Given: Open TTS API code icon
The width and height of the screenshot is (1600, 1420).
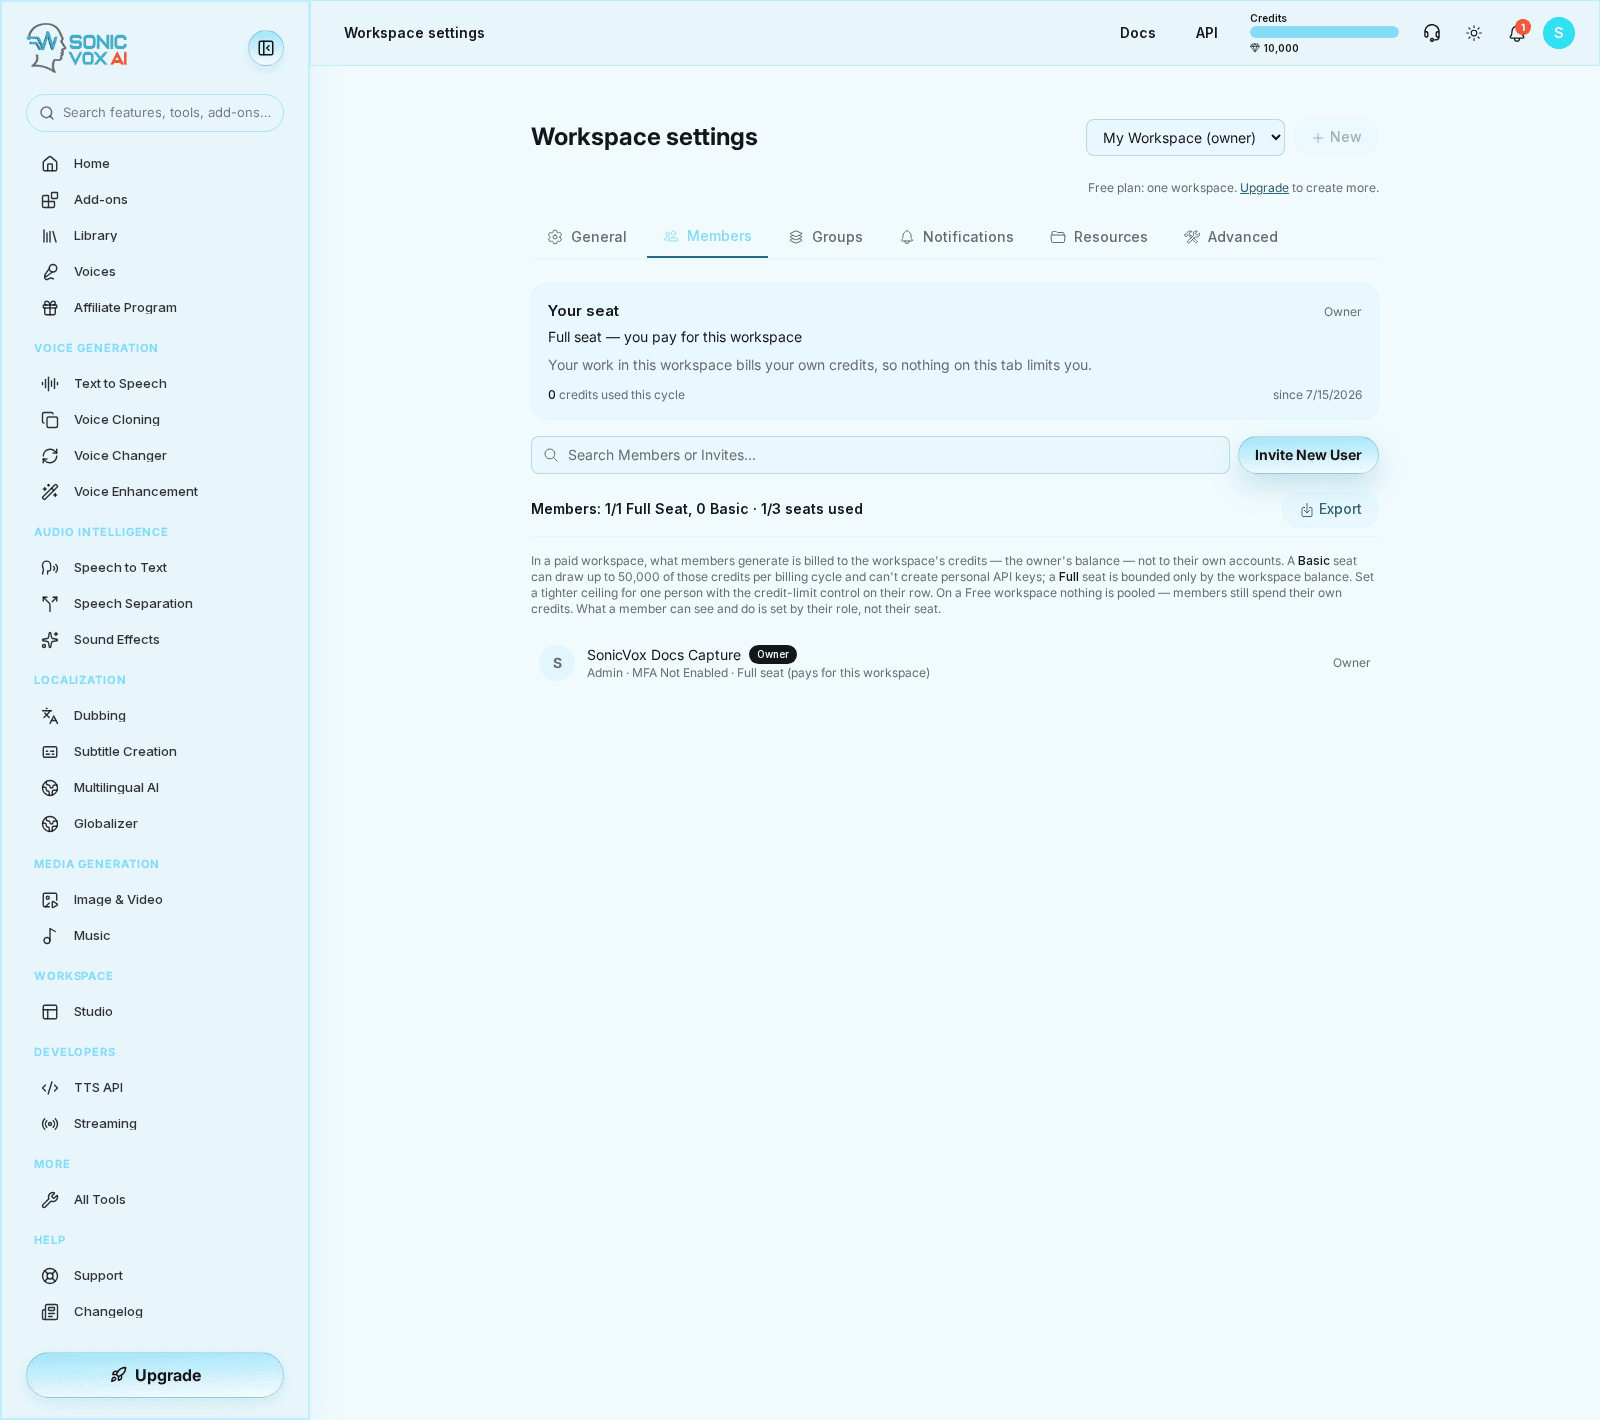Looking at the screenshot, I should (50, 1088).
